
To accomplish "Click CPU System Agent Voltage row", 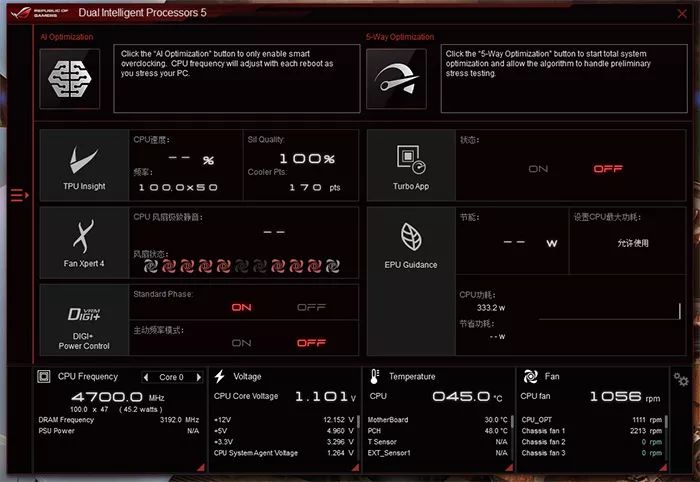I will tap(284, 453).
